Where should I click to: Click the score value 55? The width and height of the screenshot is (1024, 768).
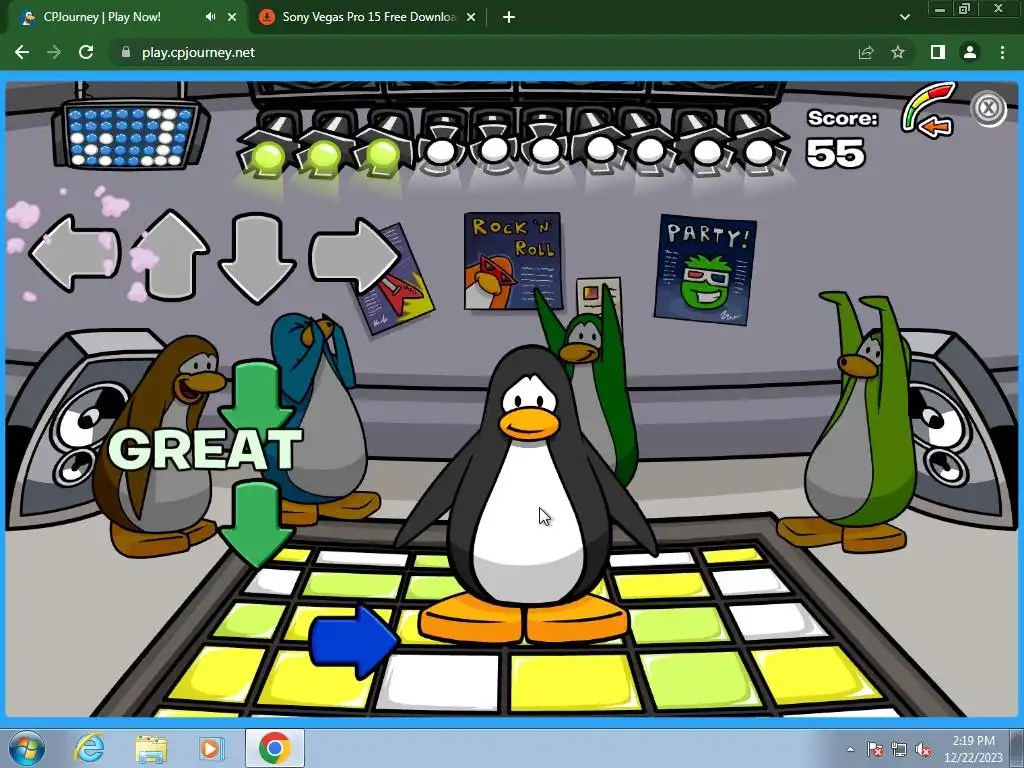835,154
